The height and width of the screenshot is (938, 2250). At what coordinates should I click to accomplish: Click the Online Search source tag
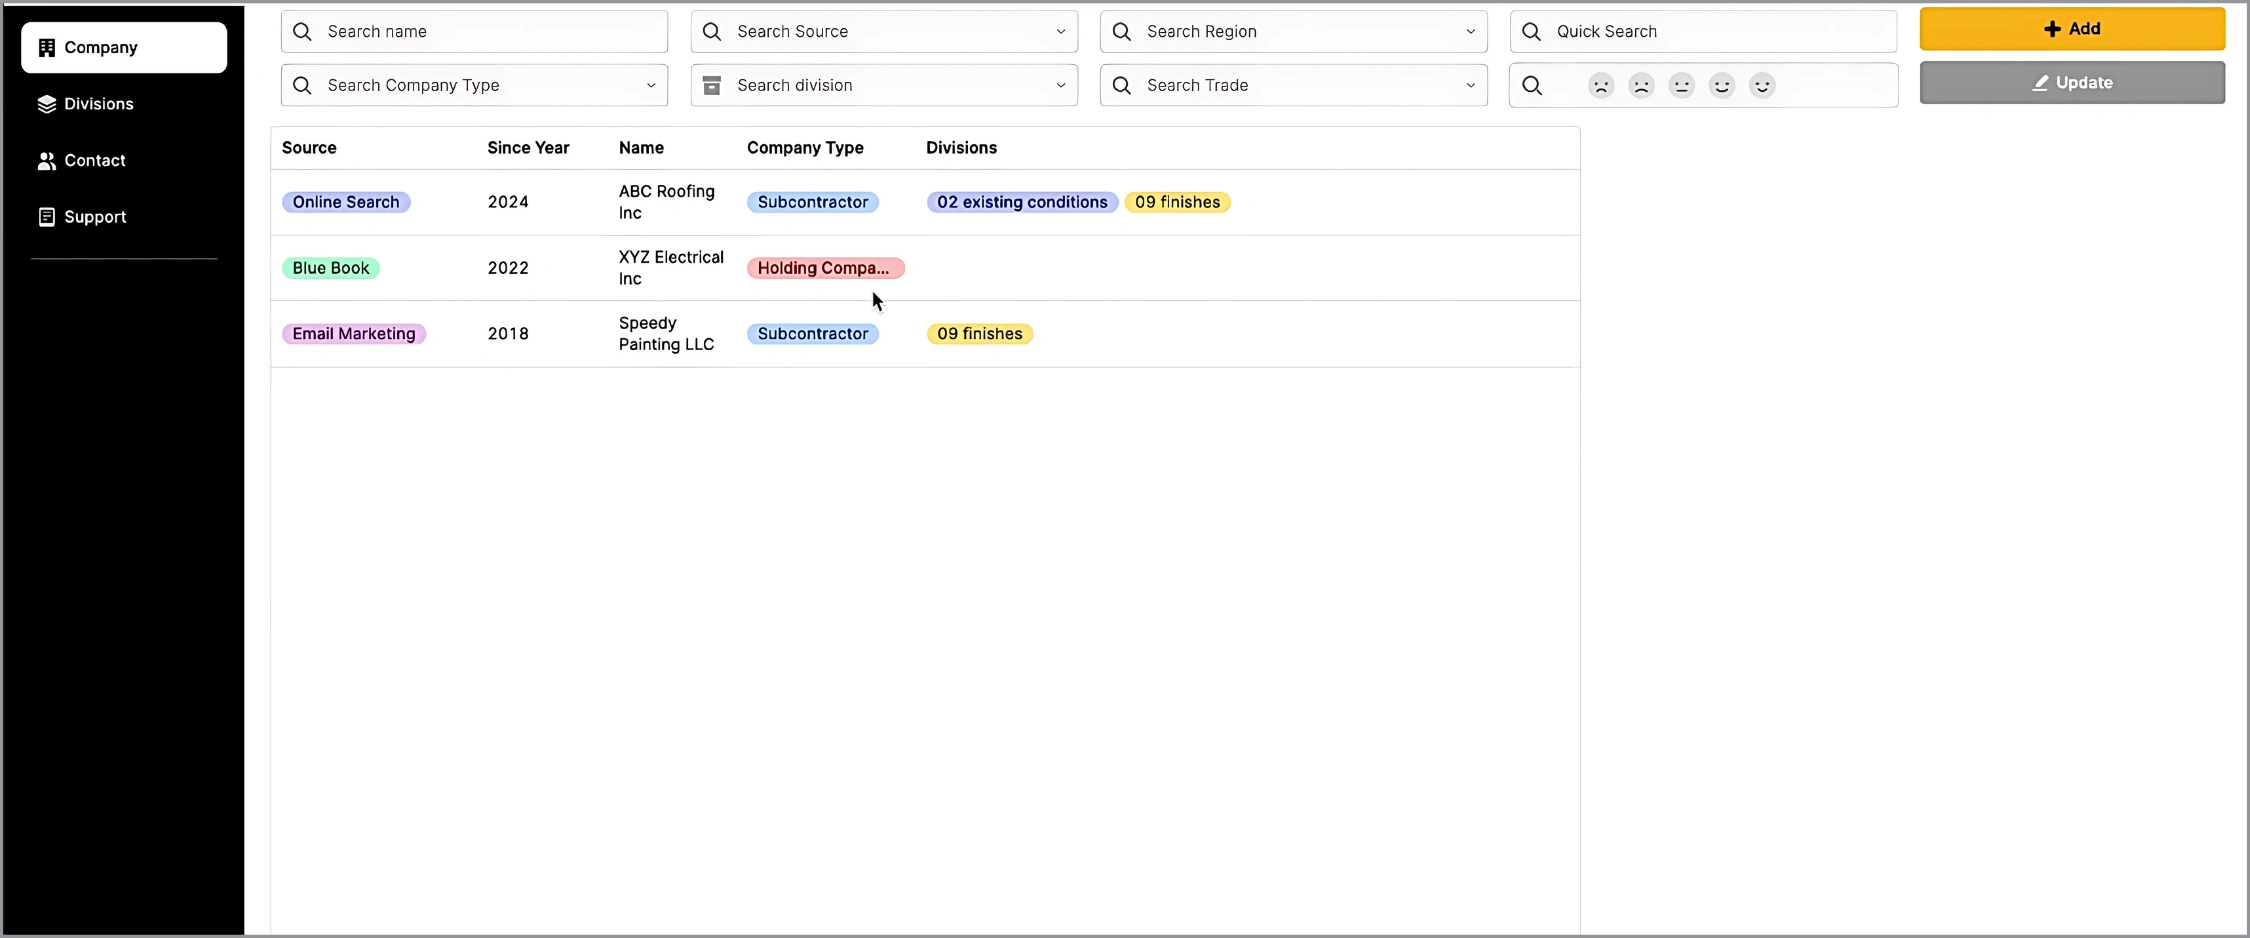pos(346,202)
